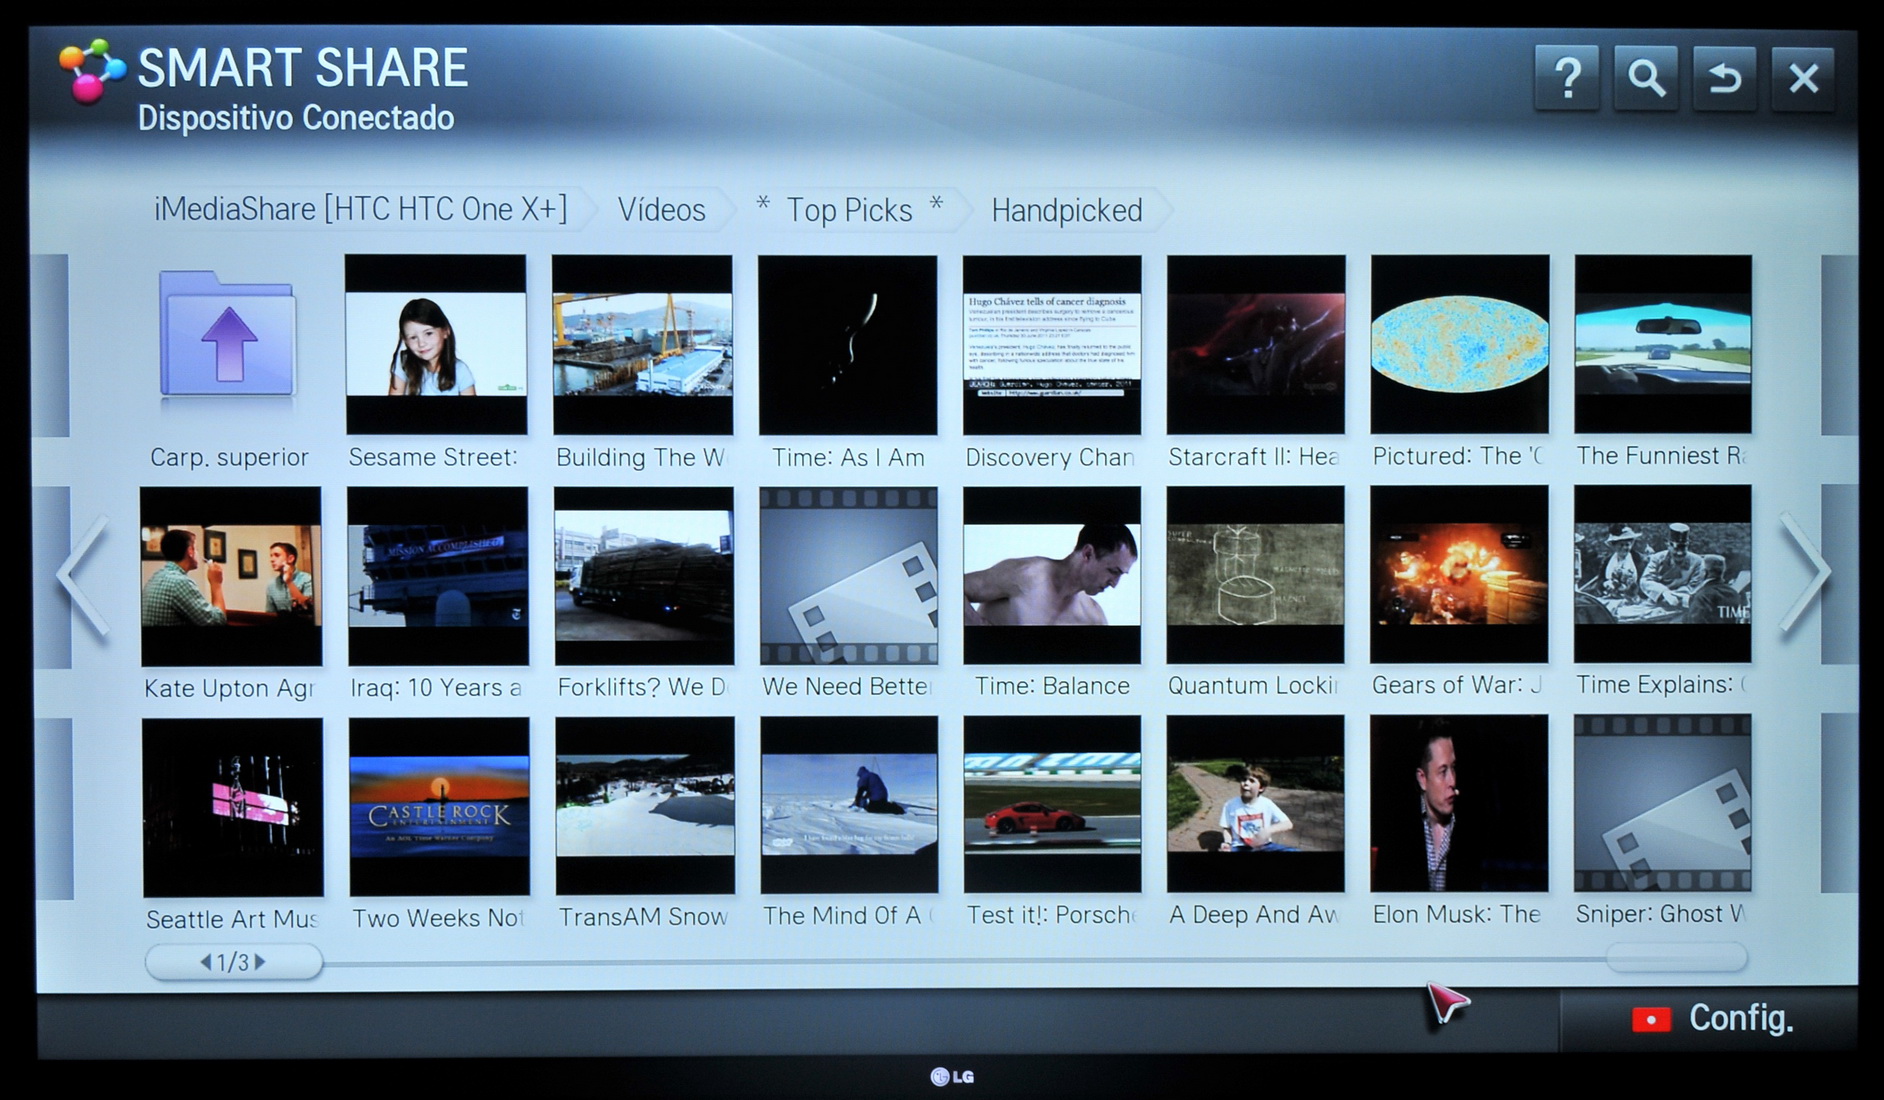Open the Carp. superior folder icon
1884x1100 pixels.
pos(228,337)
